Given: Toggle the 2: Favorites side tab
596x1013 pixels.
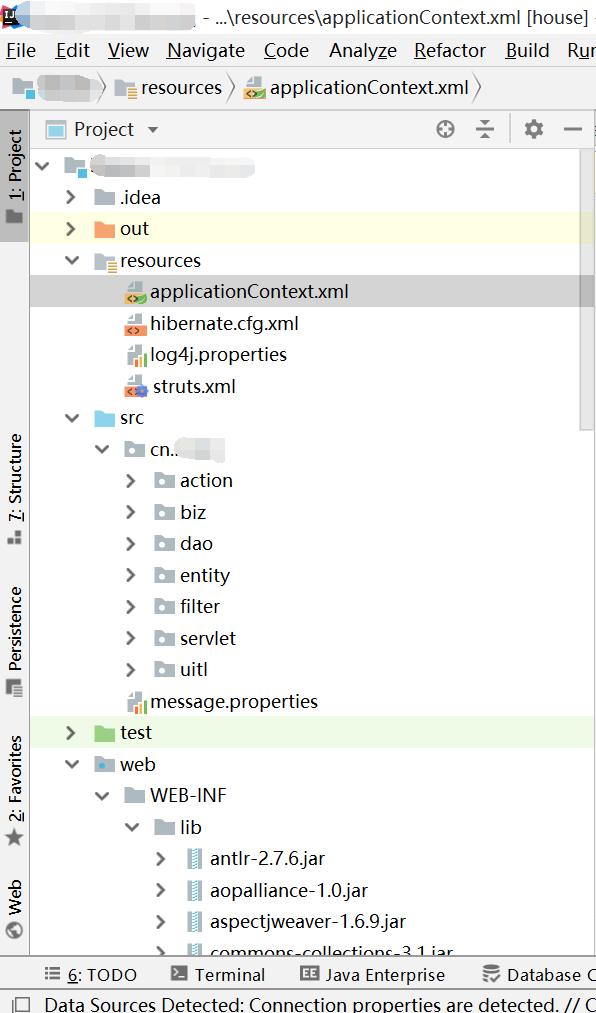Looking at the screenshot, I should tap(14, 790).
